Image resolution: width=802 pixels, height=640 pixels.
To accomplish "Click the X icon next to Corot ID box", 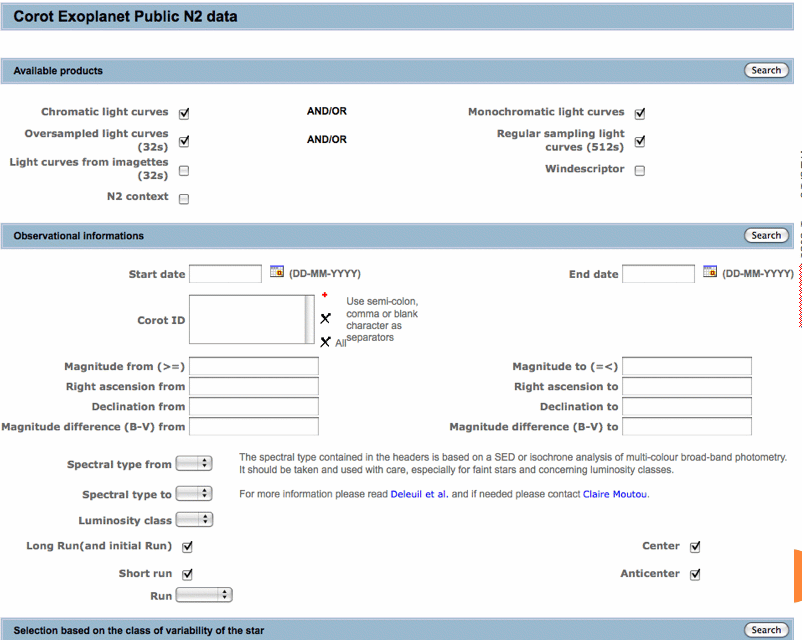I will tap(325, 319).
